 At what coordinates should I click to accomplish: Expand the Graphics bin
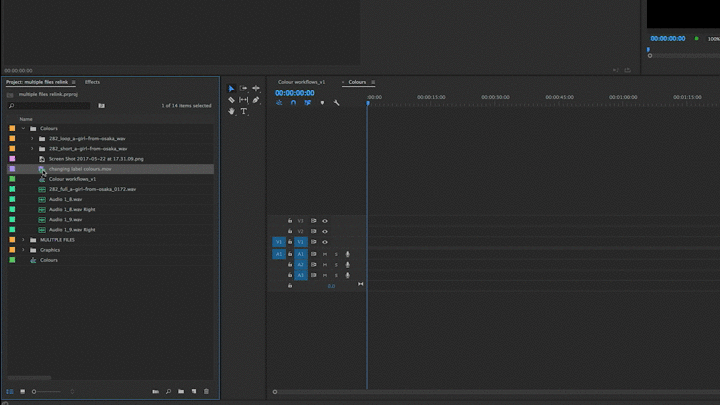[23, 250]
